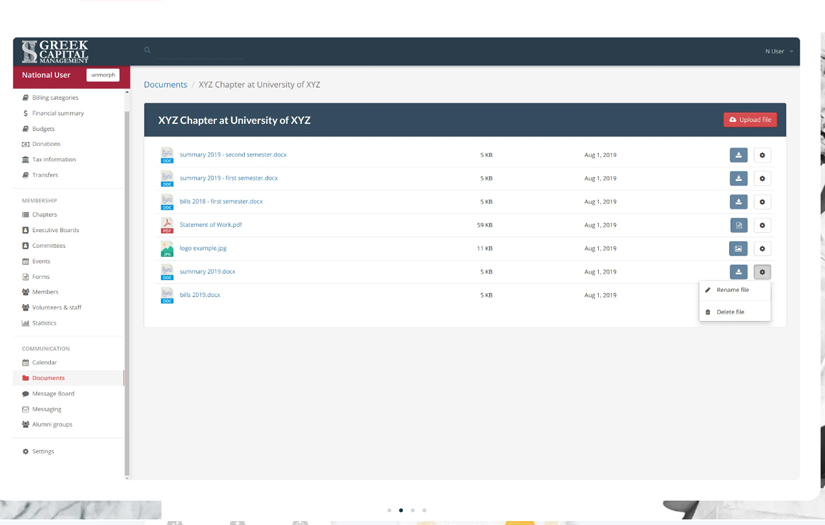The image size is (825, 525).
Task: Click the Chapters list icon
Action: tap(25, 214)
